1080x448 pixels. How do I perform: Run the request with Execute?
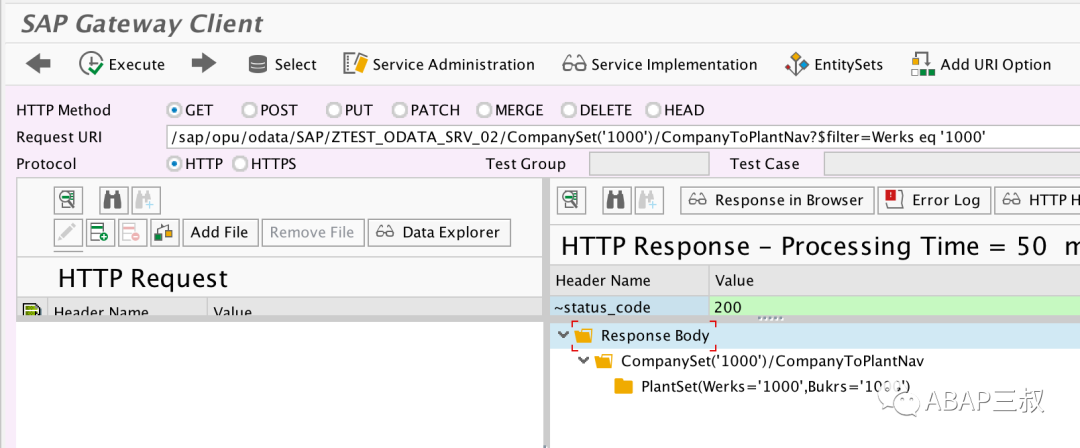pyautogui.click(x=122, y=64)
